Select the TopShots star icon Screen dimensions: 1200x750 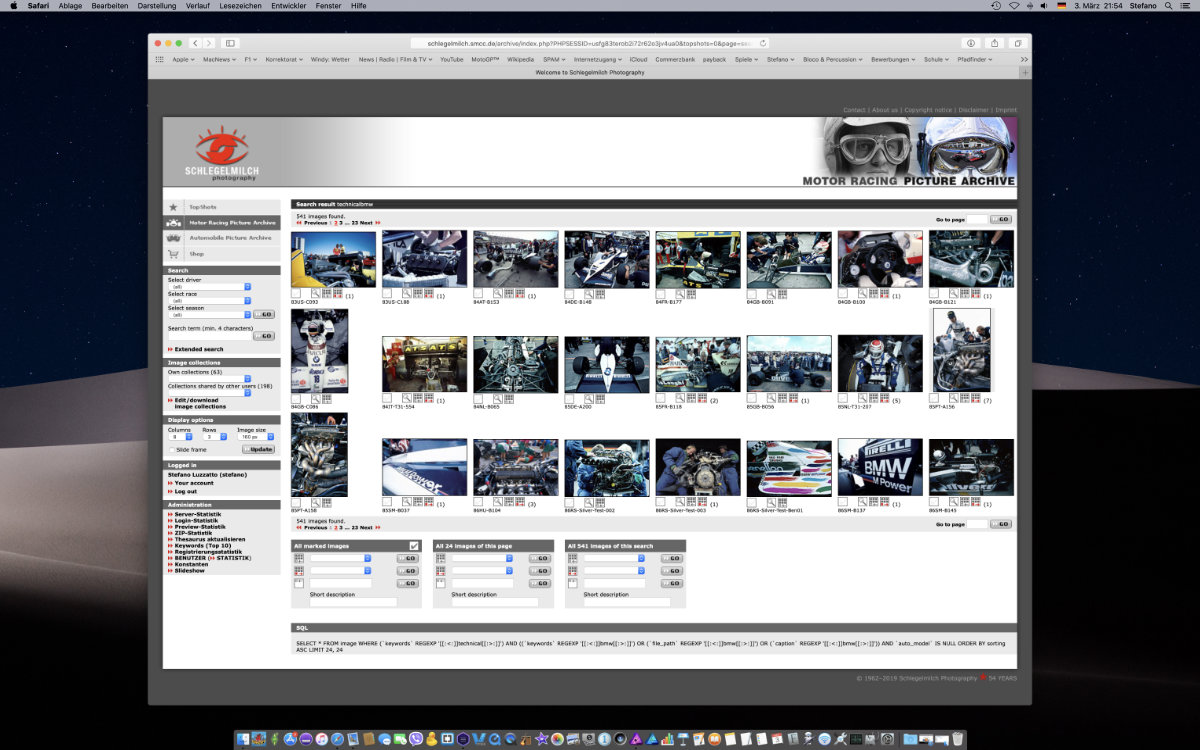pos(172,207)
